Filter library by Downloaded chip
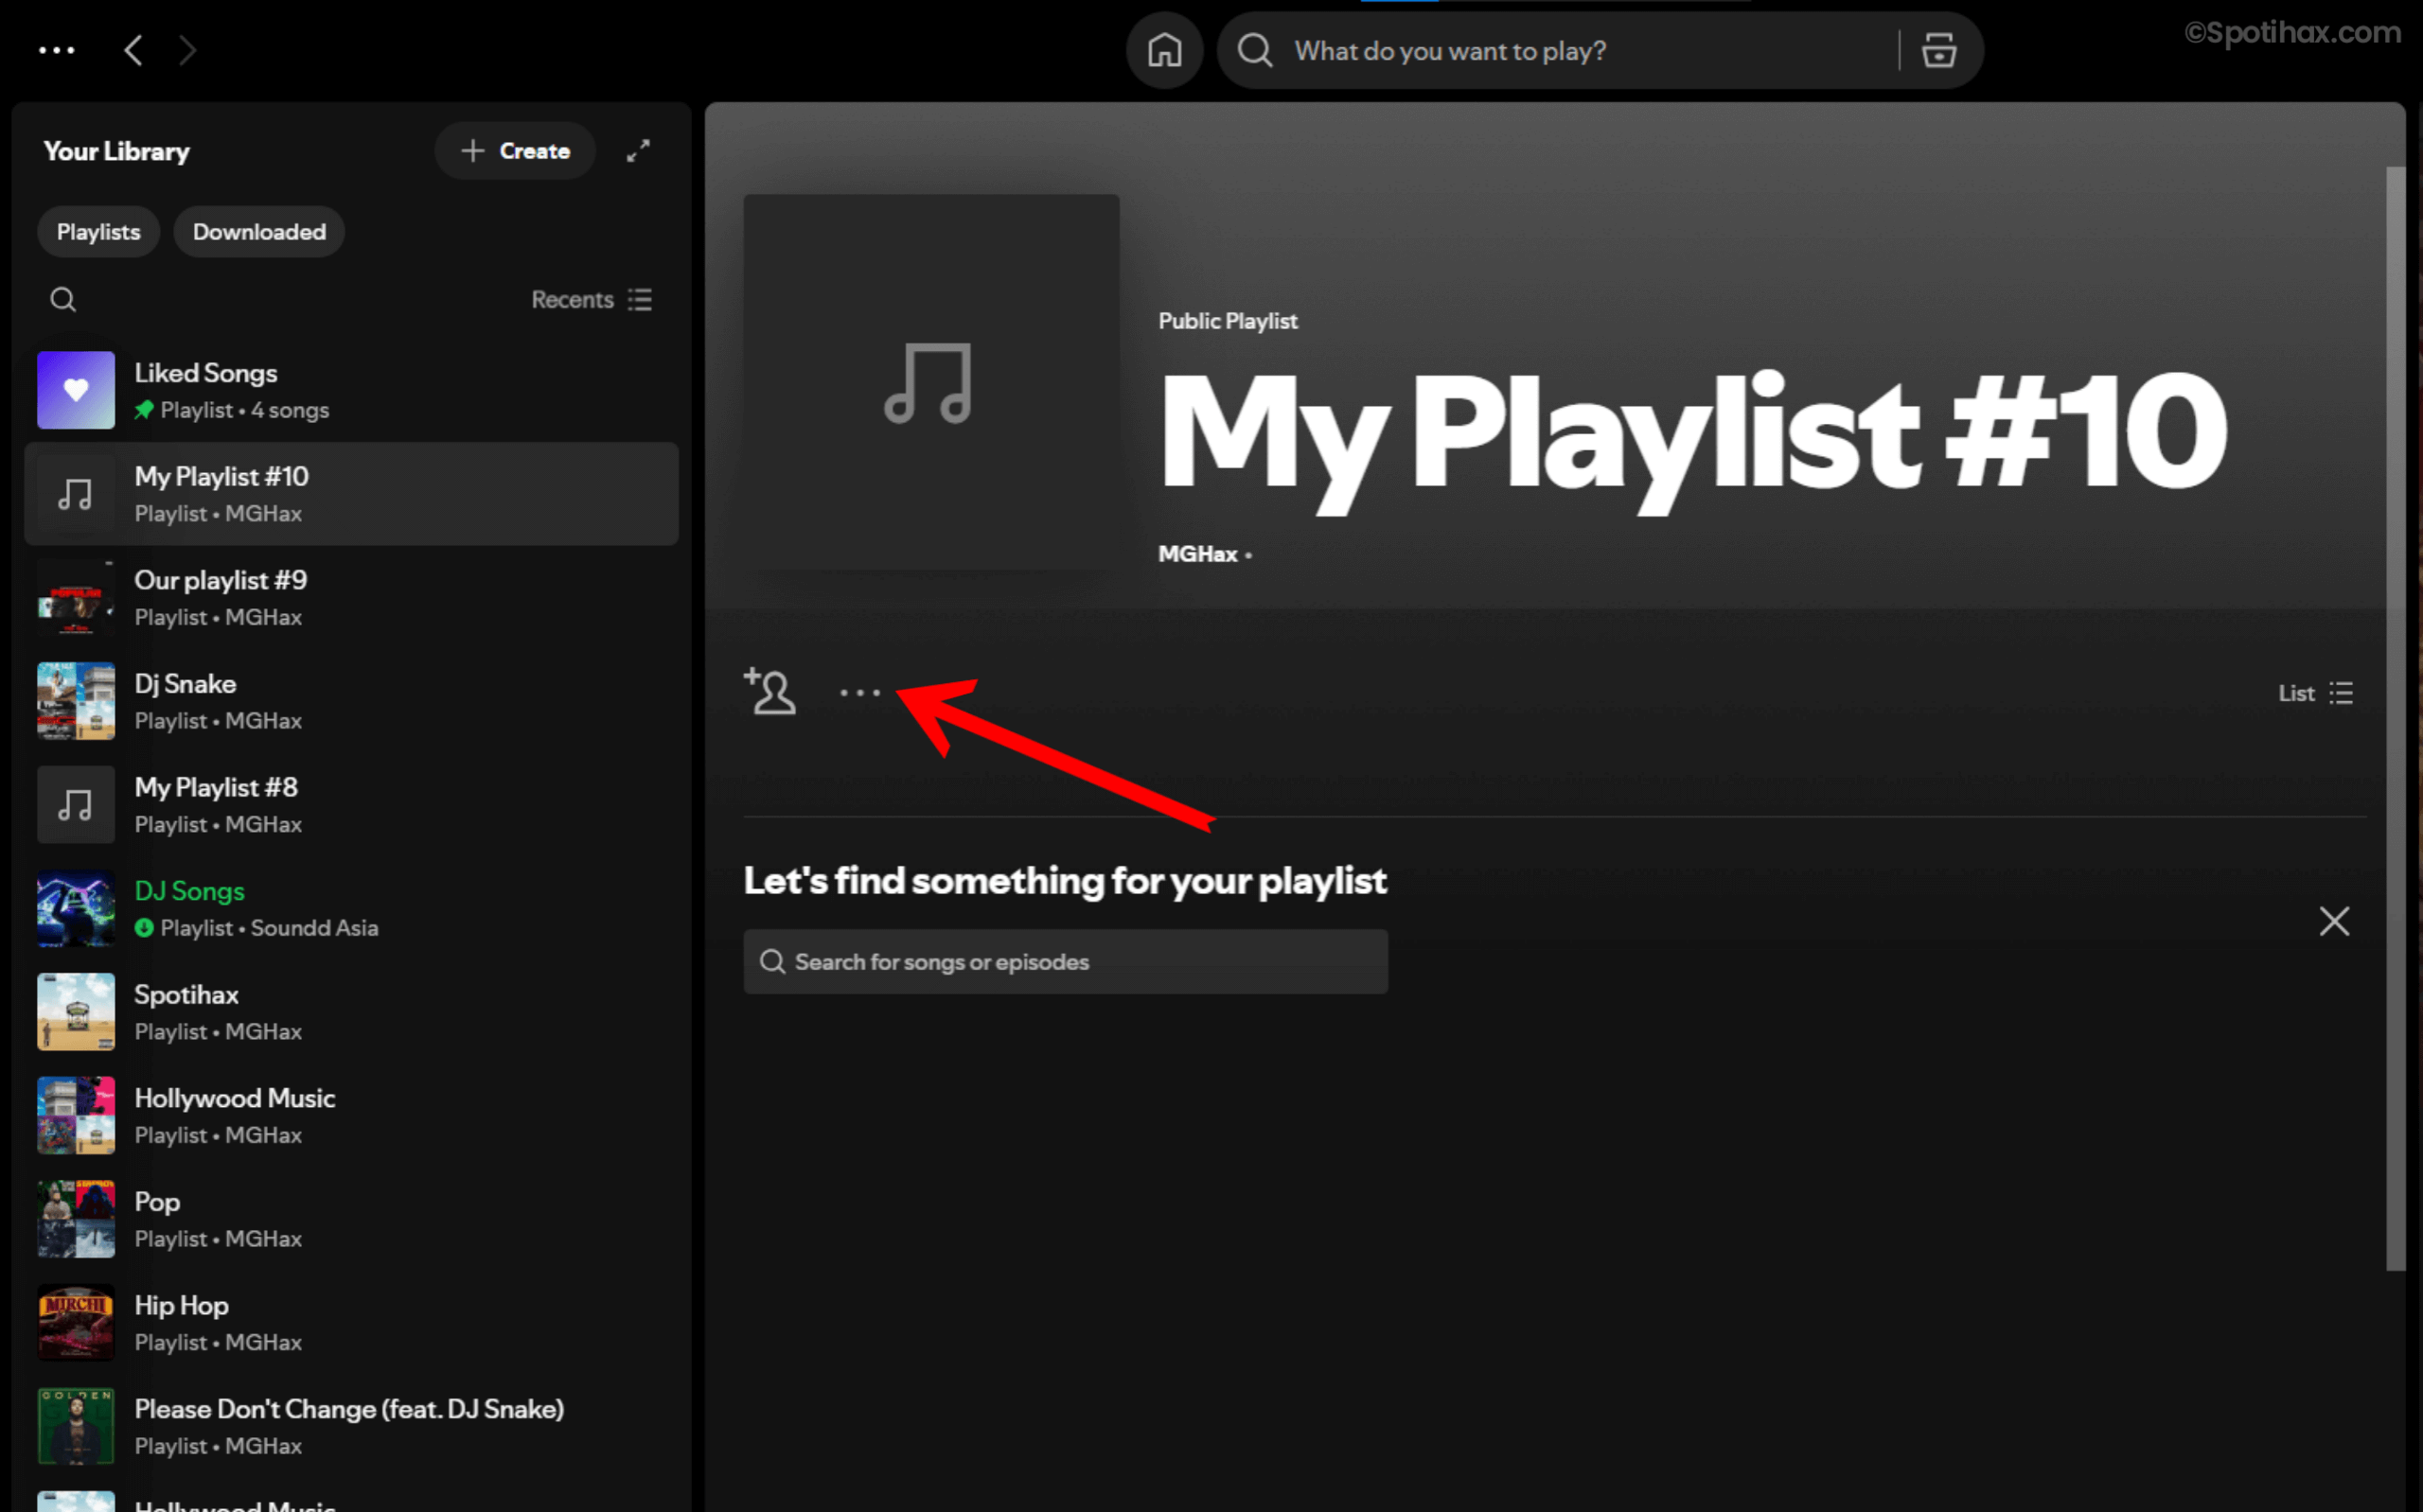 click(x=259, y=232)
